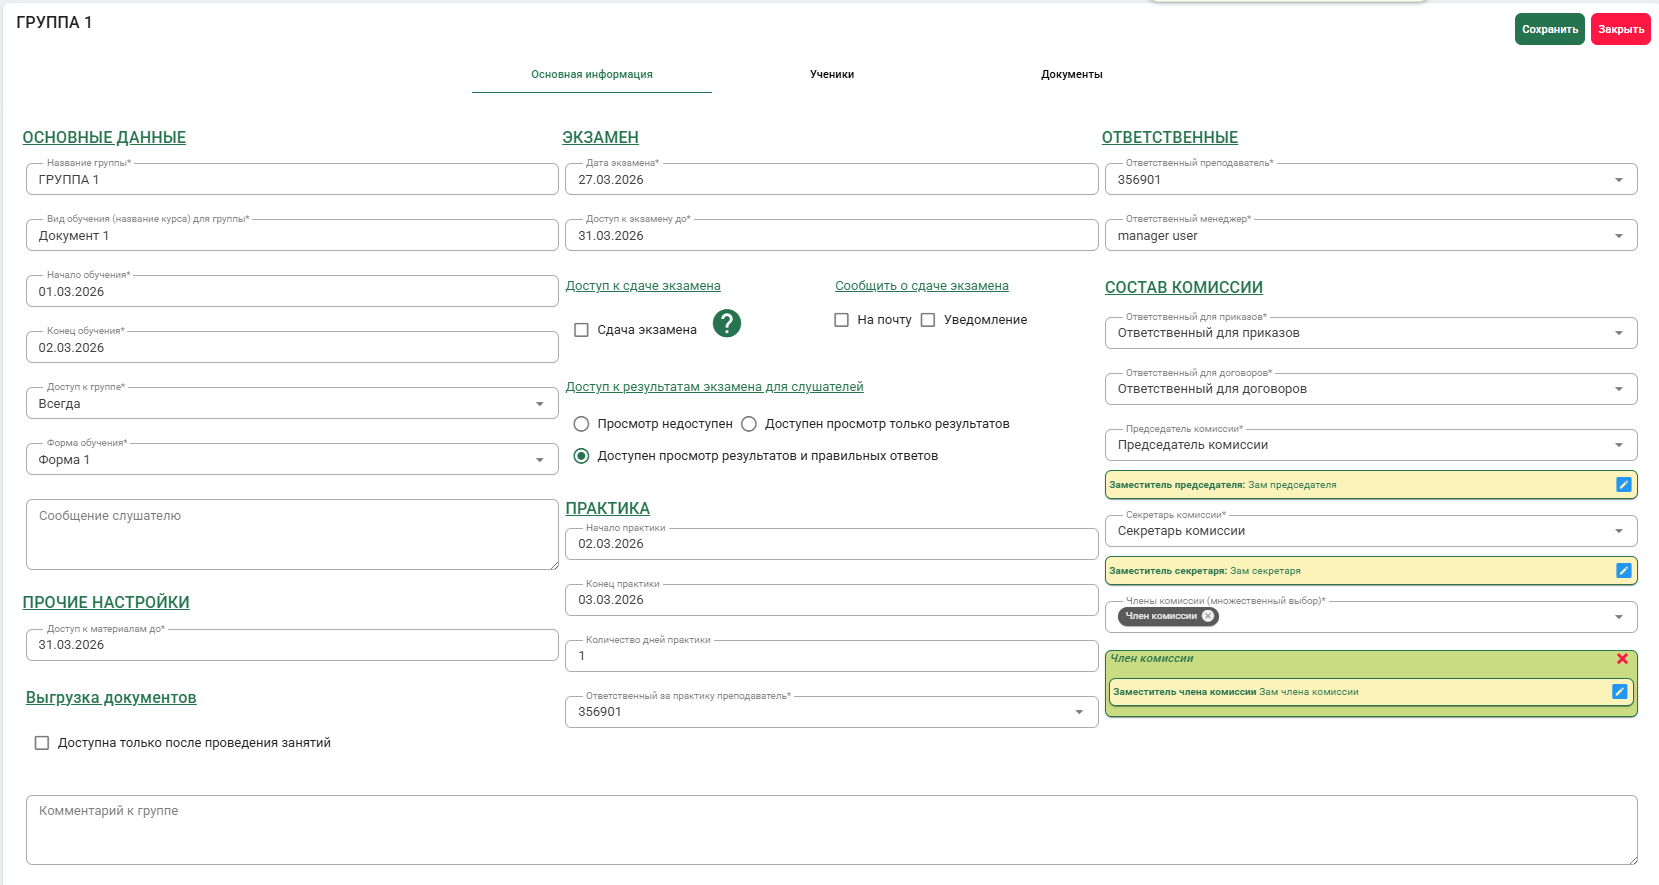Image resolution: width=1659 pixels, height=885 pixels.
Task: Select Доступен просмотр только результатов radio
Action: click(x=749, y=424)
